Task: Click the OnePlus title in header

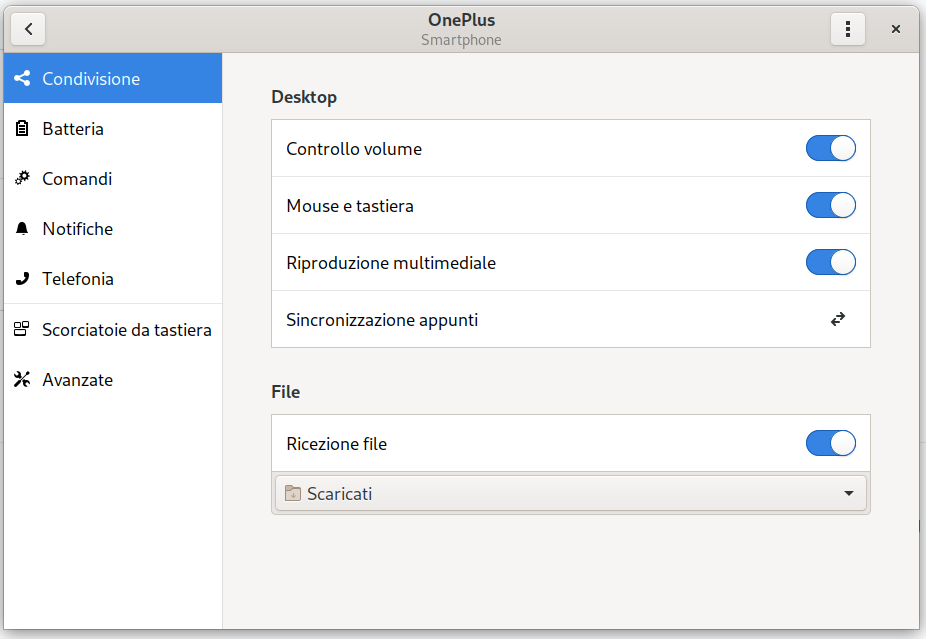Action: [x=461, y=20]
